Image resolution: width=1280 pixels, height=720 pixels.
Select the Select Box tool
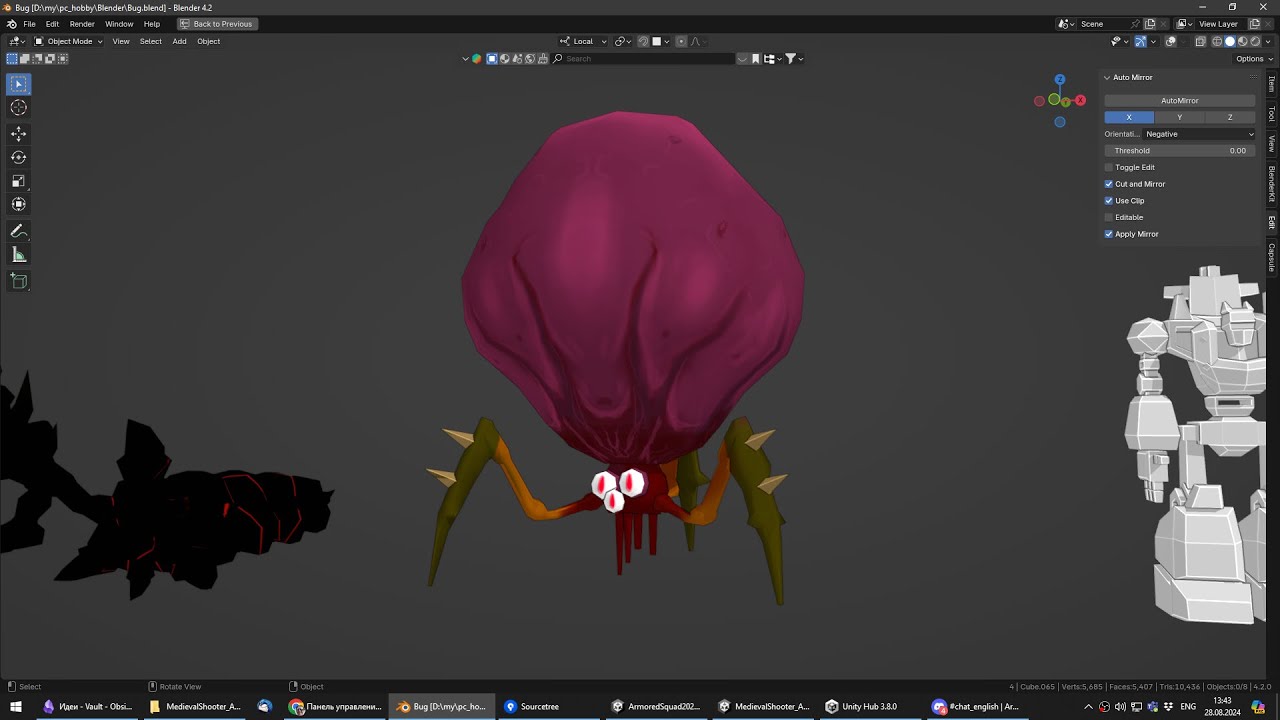(19, 84)
